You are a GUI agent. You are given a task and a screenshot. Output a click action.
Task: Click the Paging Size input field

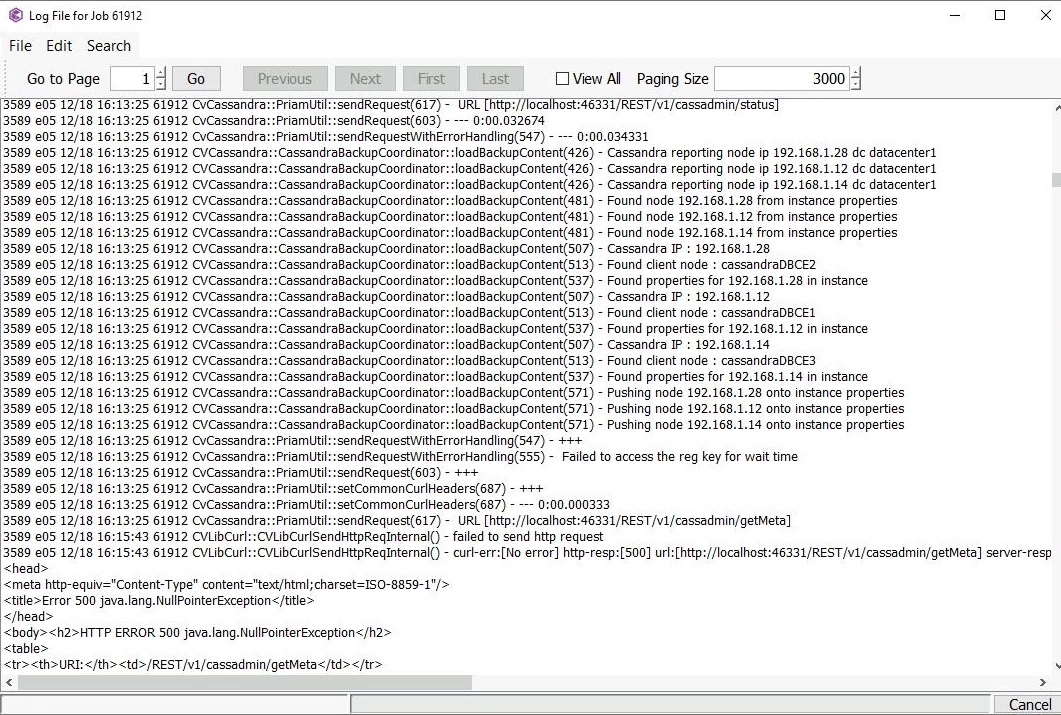pyautogui.click(x=782, y=78)
